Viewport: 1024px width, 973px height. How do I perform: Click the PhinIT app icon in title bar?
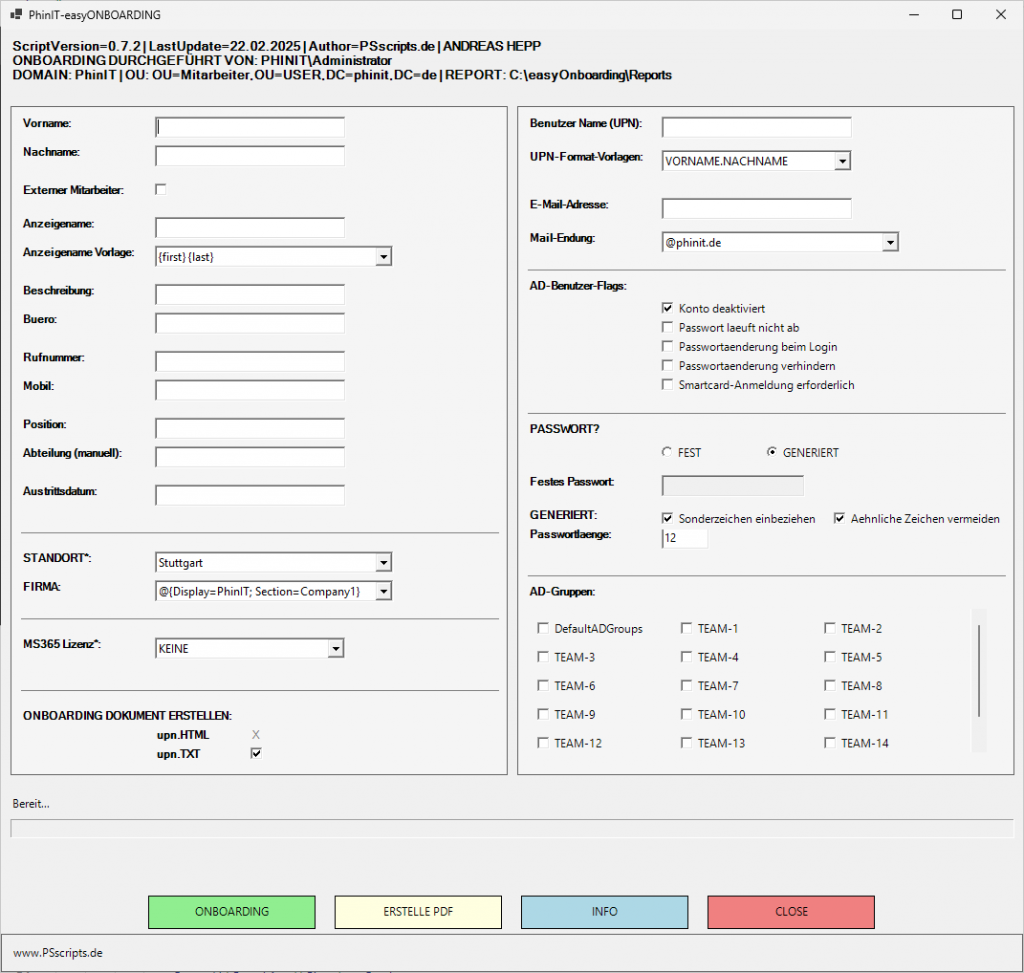[15, 15]
